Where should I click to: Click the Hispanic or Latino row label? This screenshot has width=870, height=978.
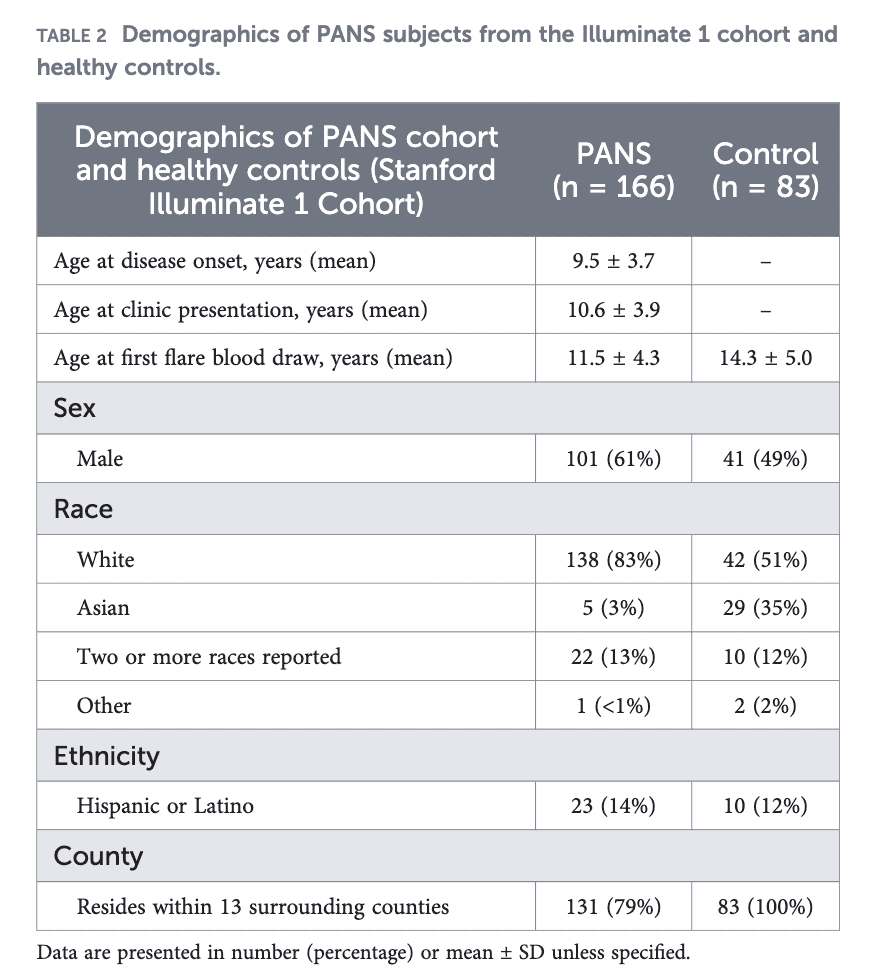165,806
